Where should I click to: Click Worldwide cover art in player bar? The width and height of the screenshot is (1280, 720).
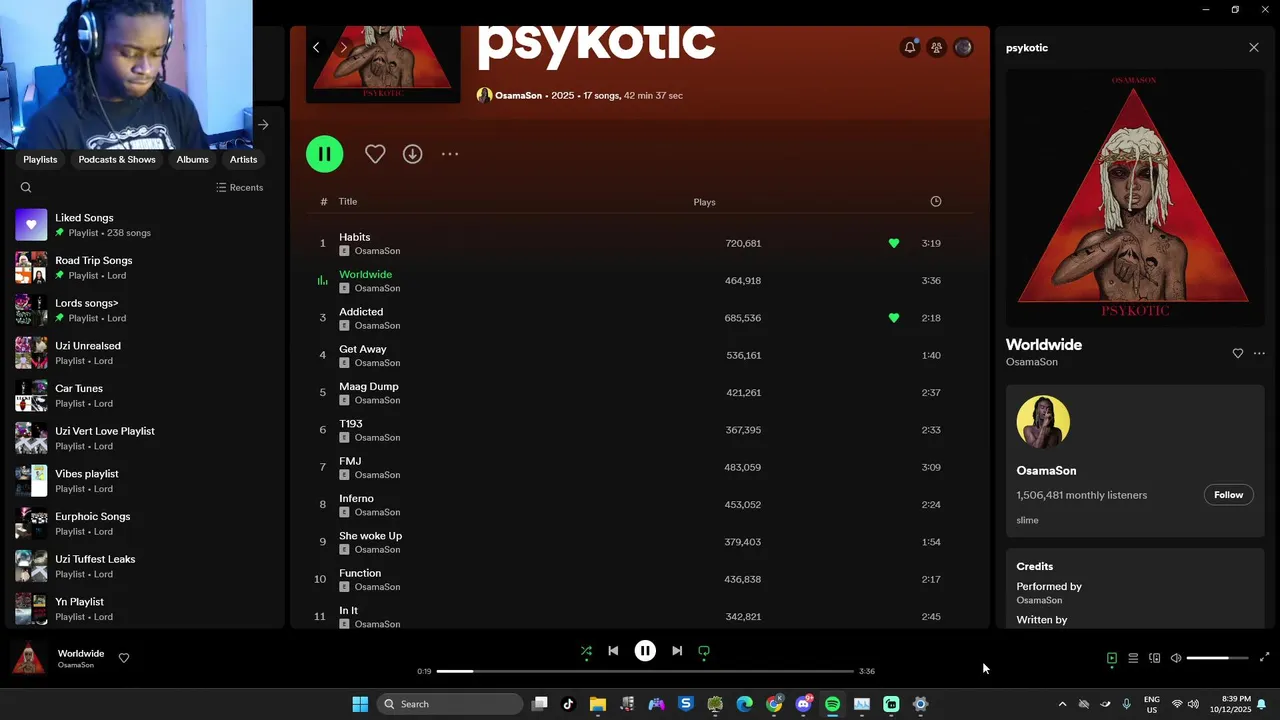pos(29,658)
